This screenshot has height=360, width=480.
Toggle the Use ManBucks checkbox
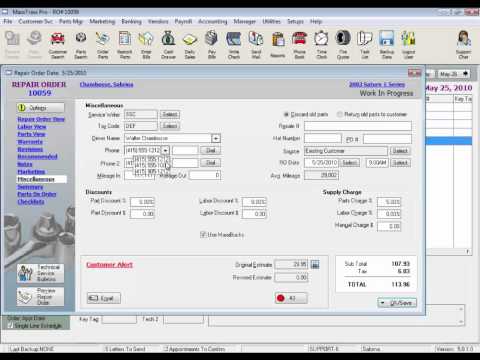point(203,235)
